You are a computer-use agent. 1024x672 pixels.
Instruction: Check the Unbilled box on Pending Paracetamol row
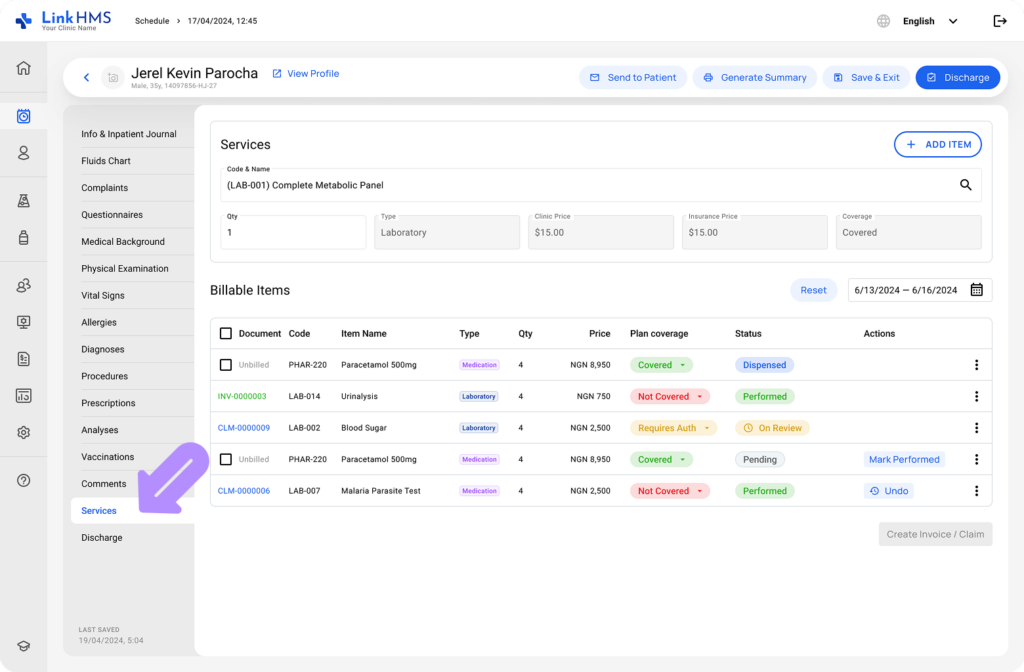(225, 459)
